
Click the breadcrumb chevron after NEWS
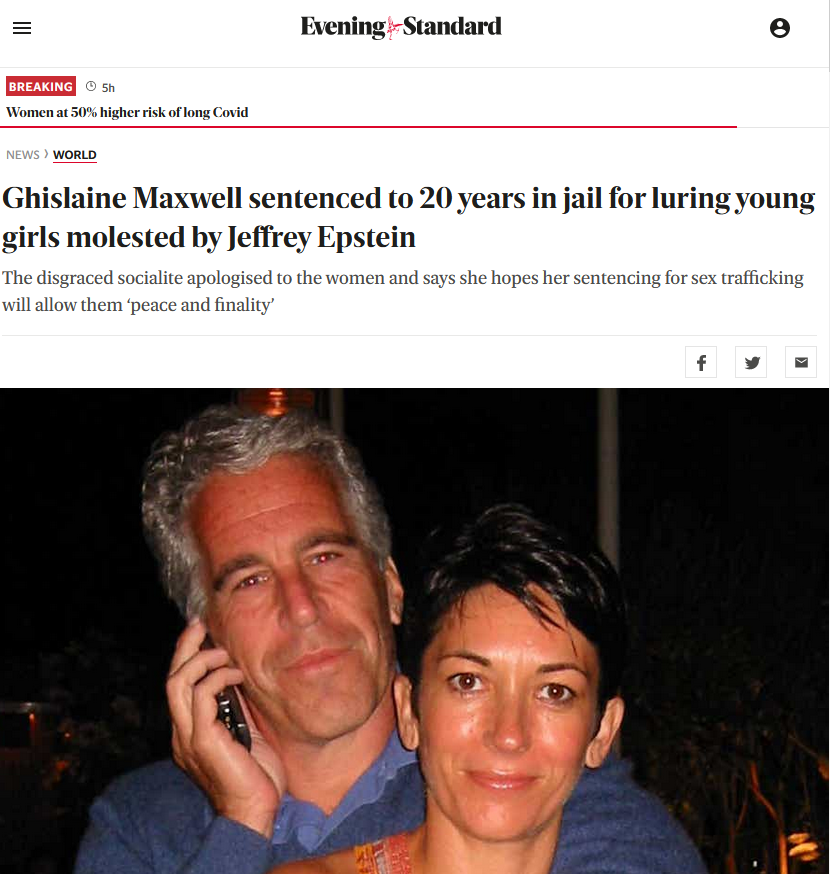(46, 154)
